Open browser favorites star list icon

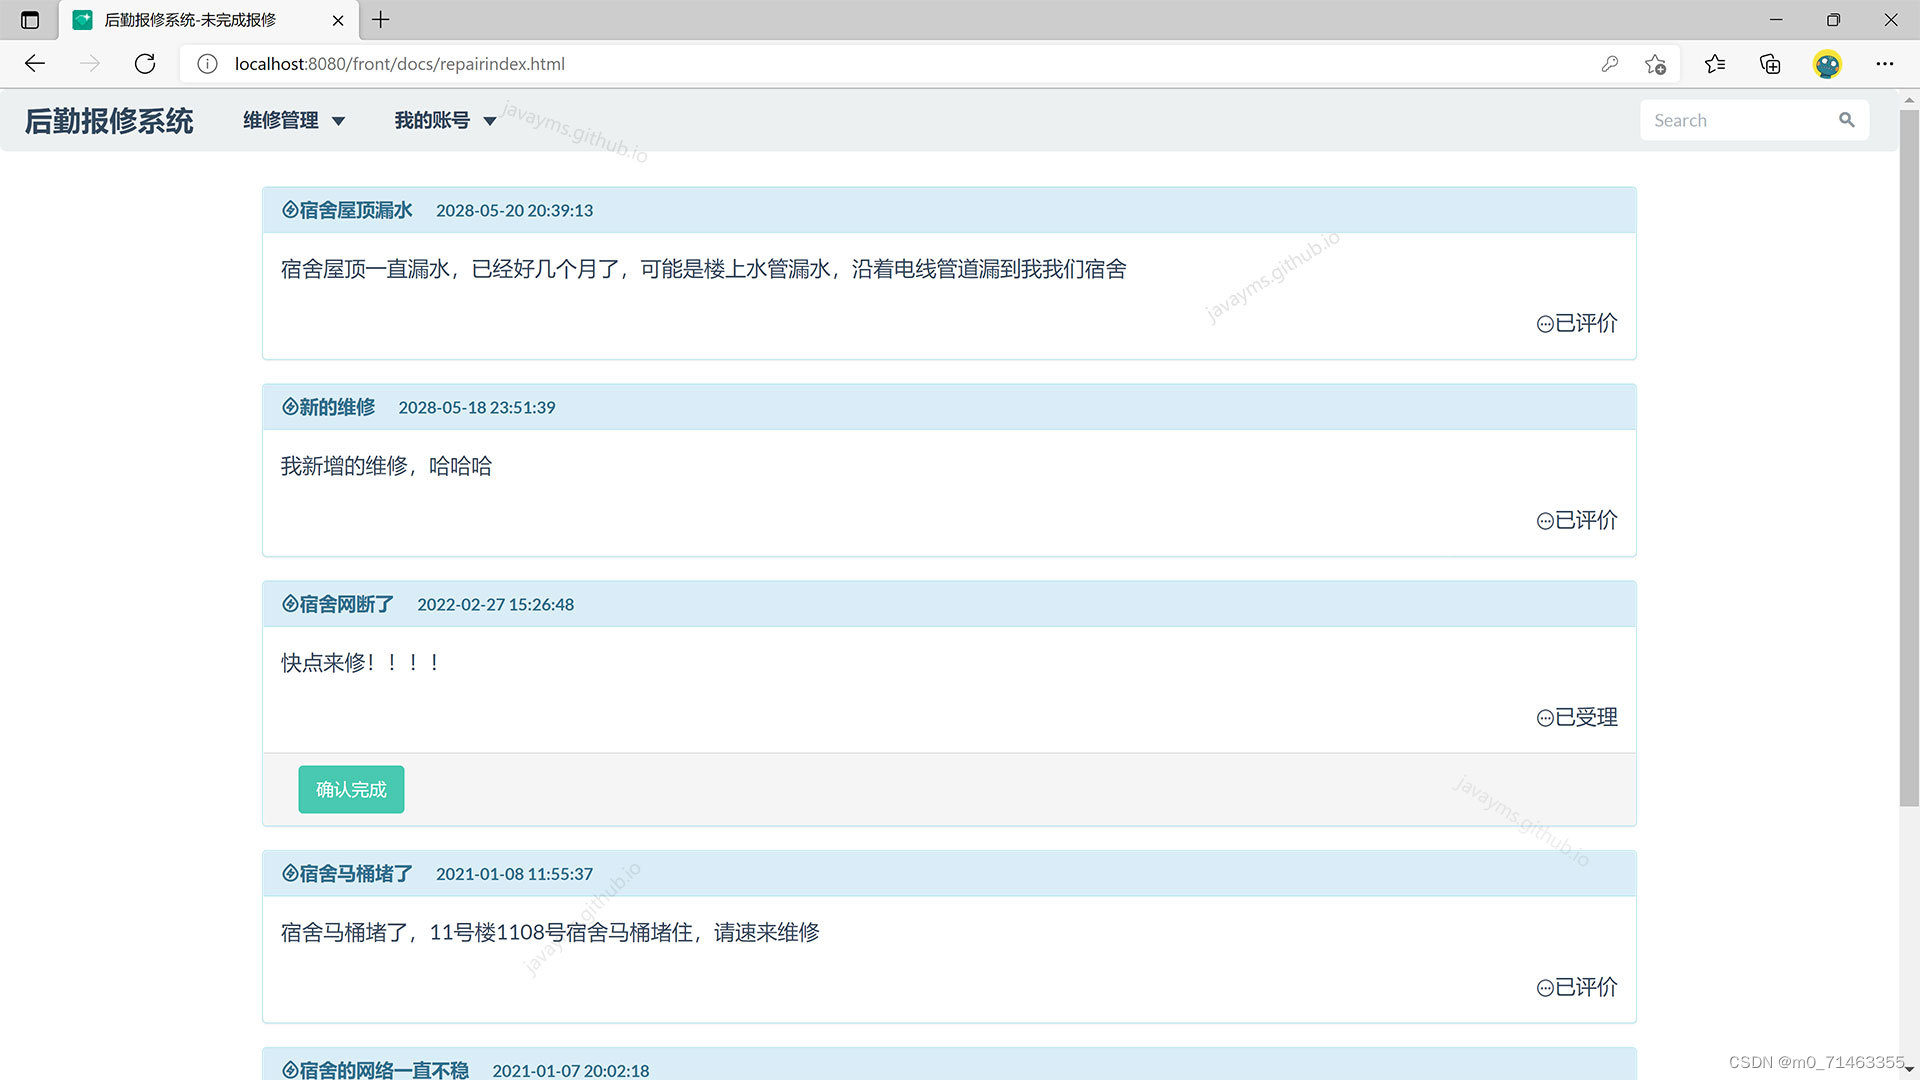tap(1715, 64)
